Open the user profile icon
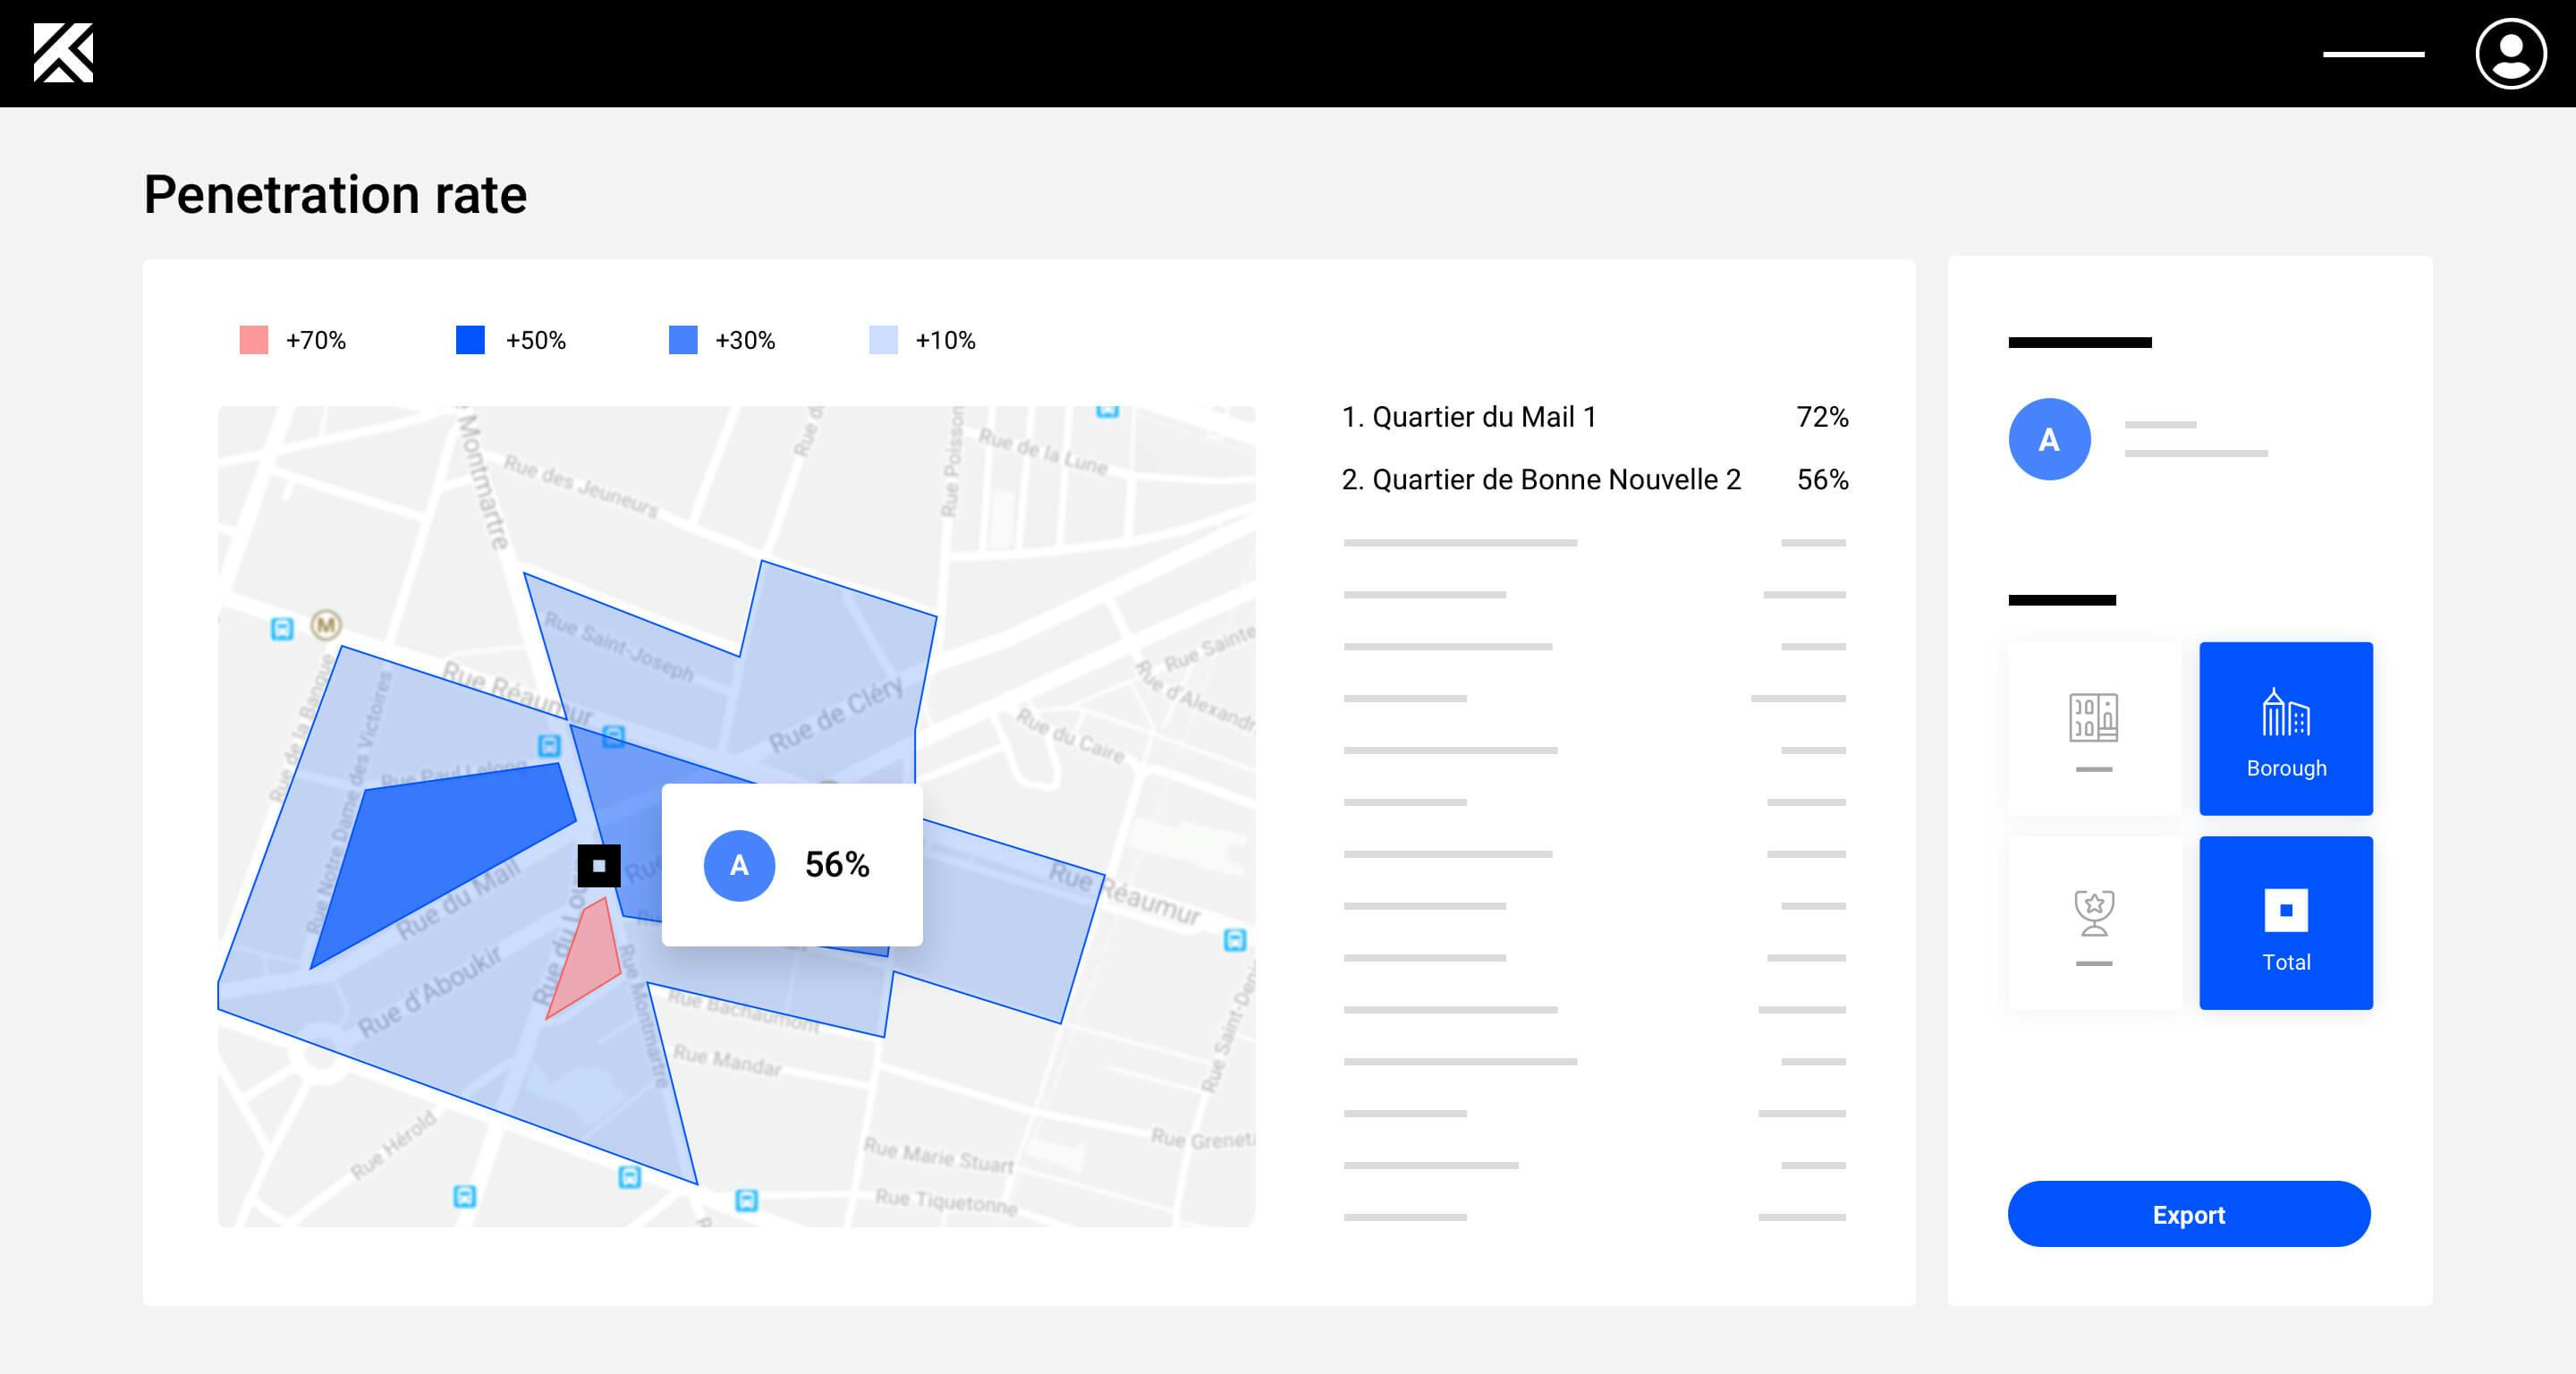 (x=2510, y=54)
